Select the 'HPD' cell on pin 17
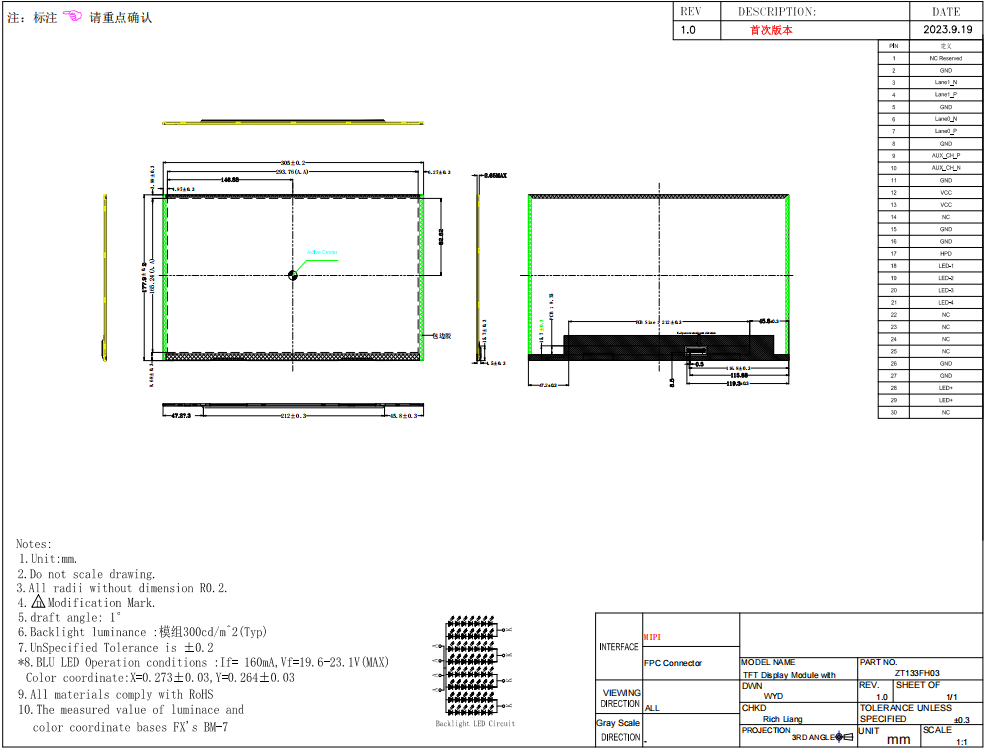 coord(946,254)
